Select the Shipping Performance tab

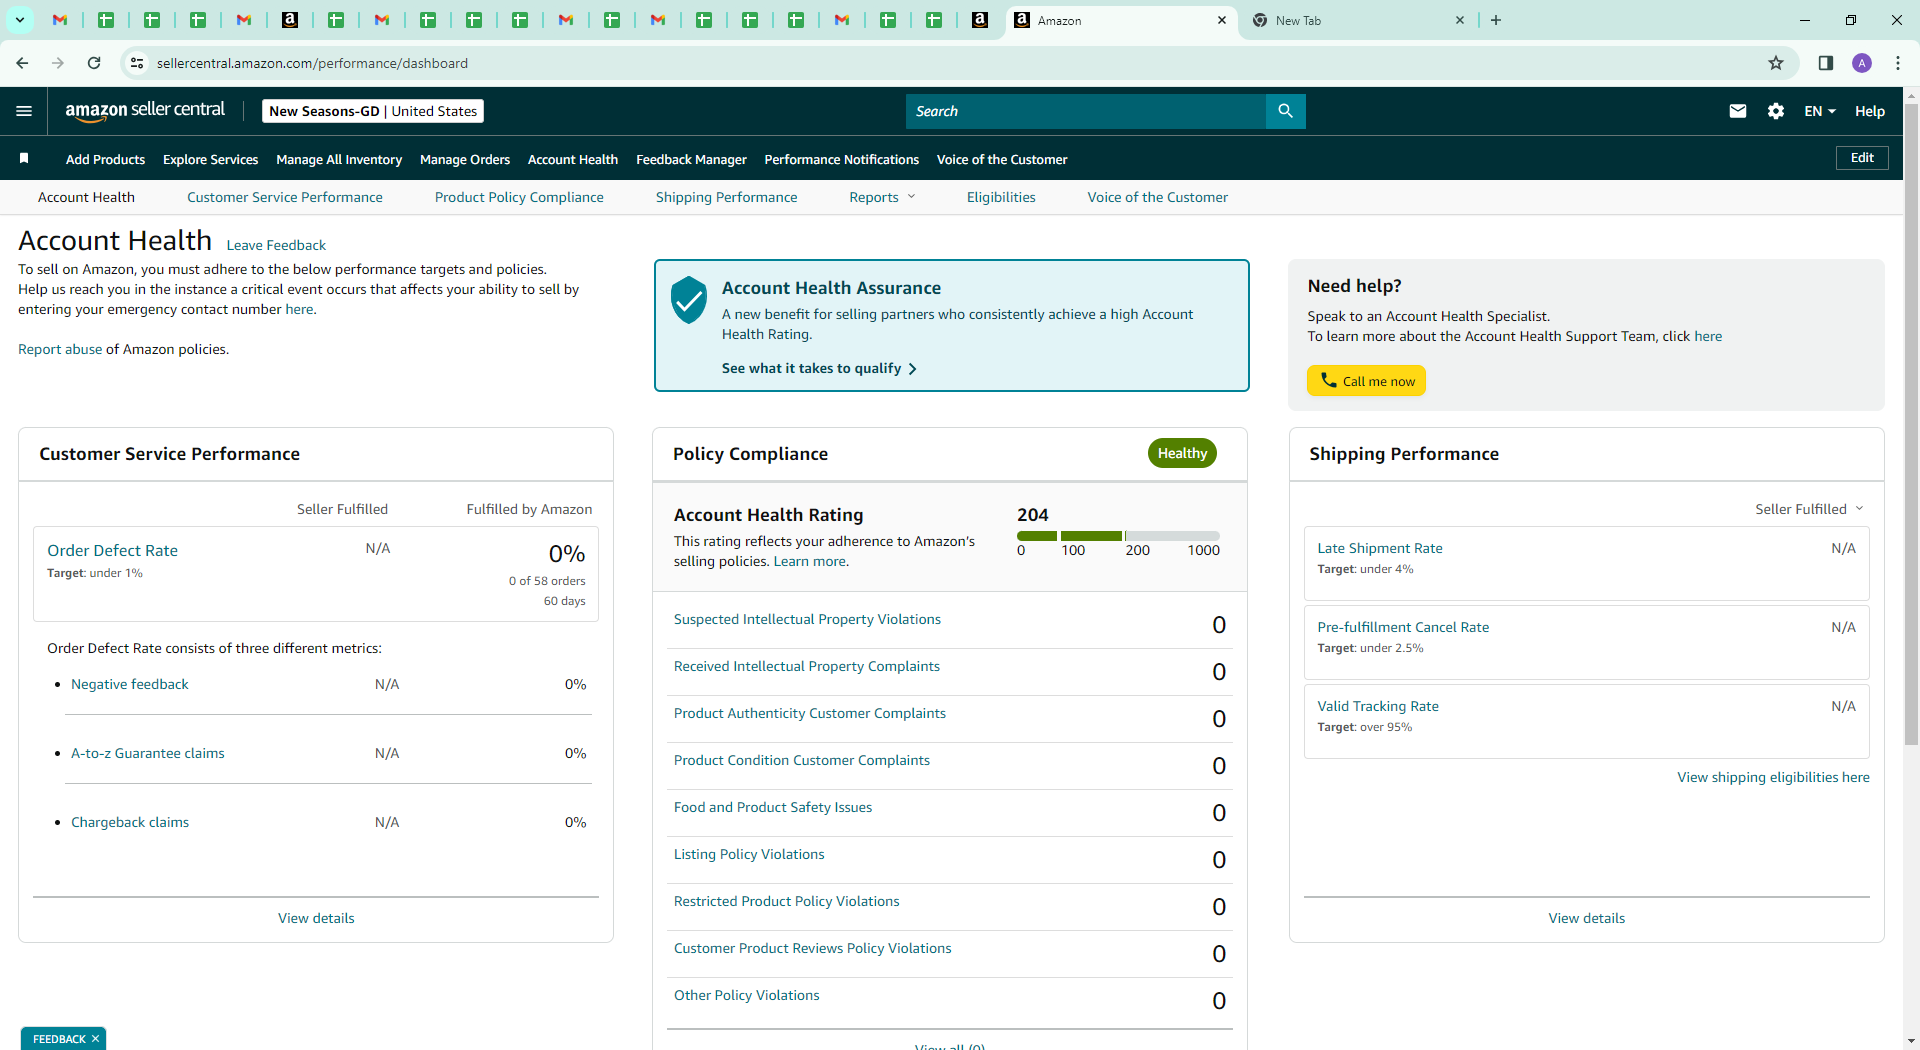click(x=726, y=197)
